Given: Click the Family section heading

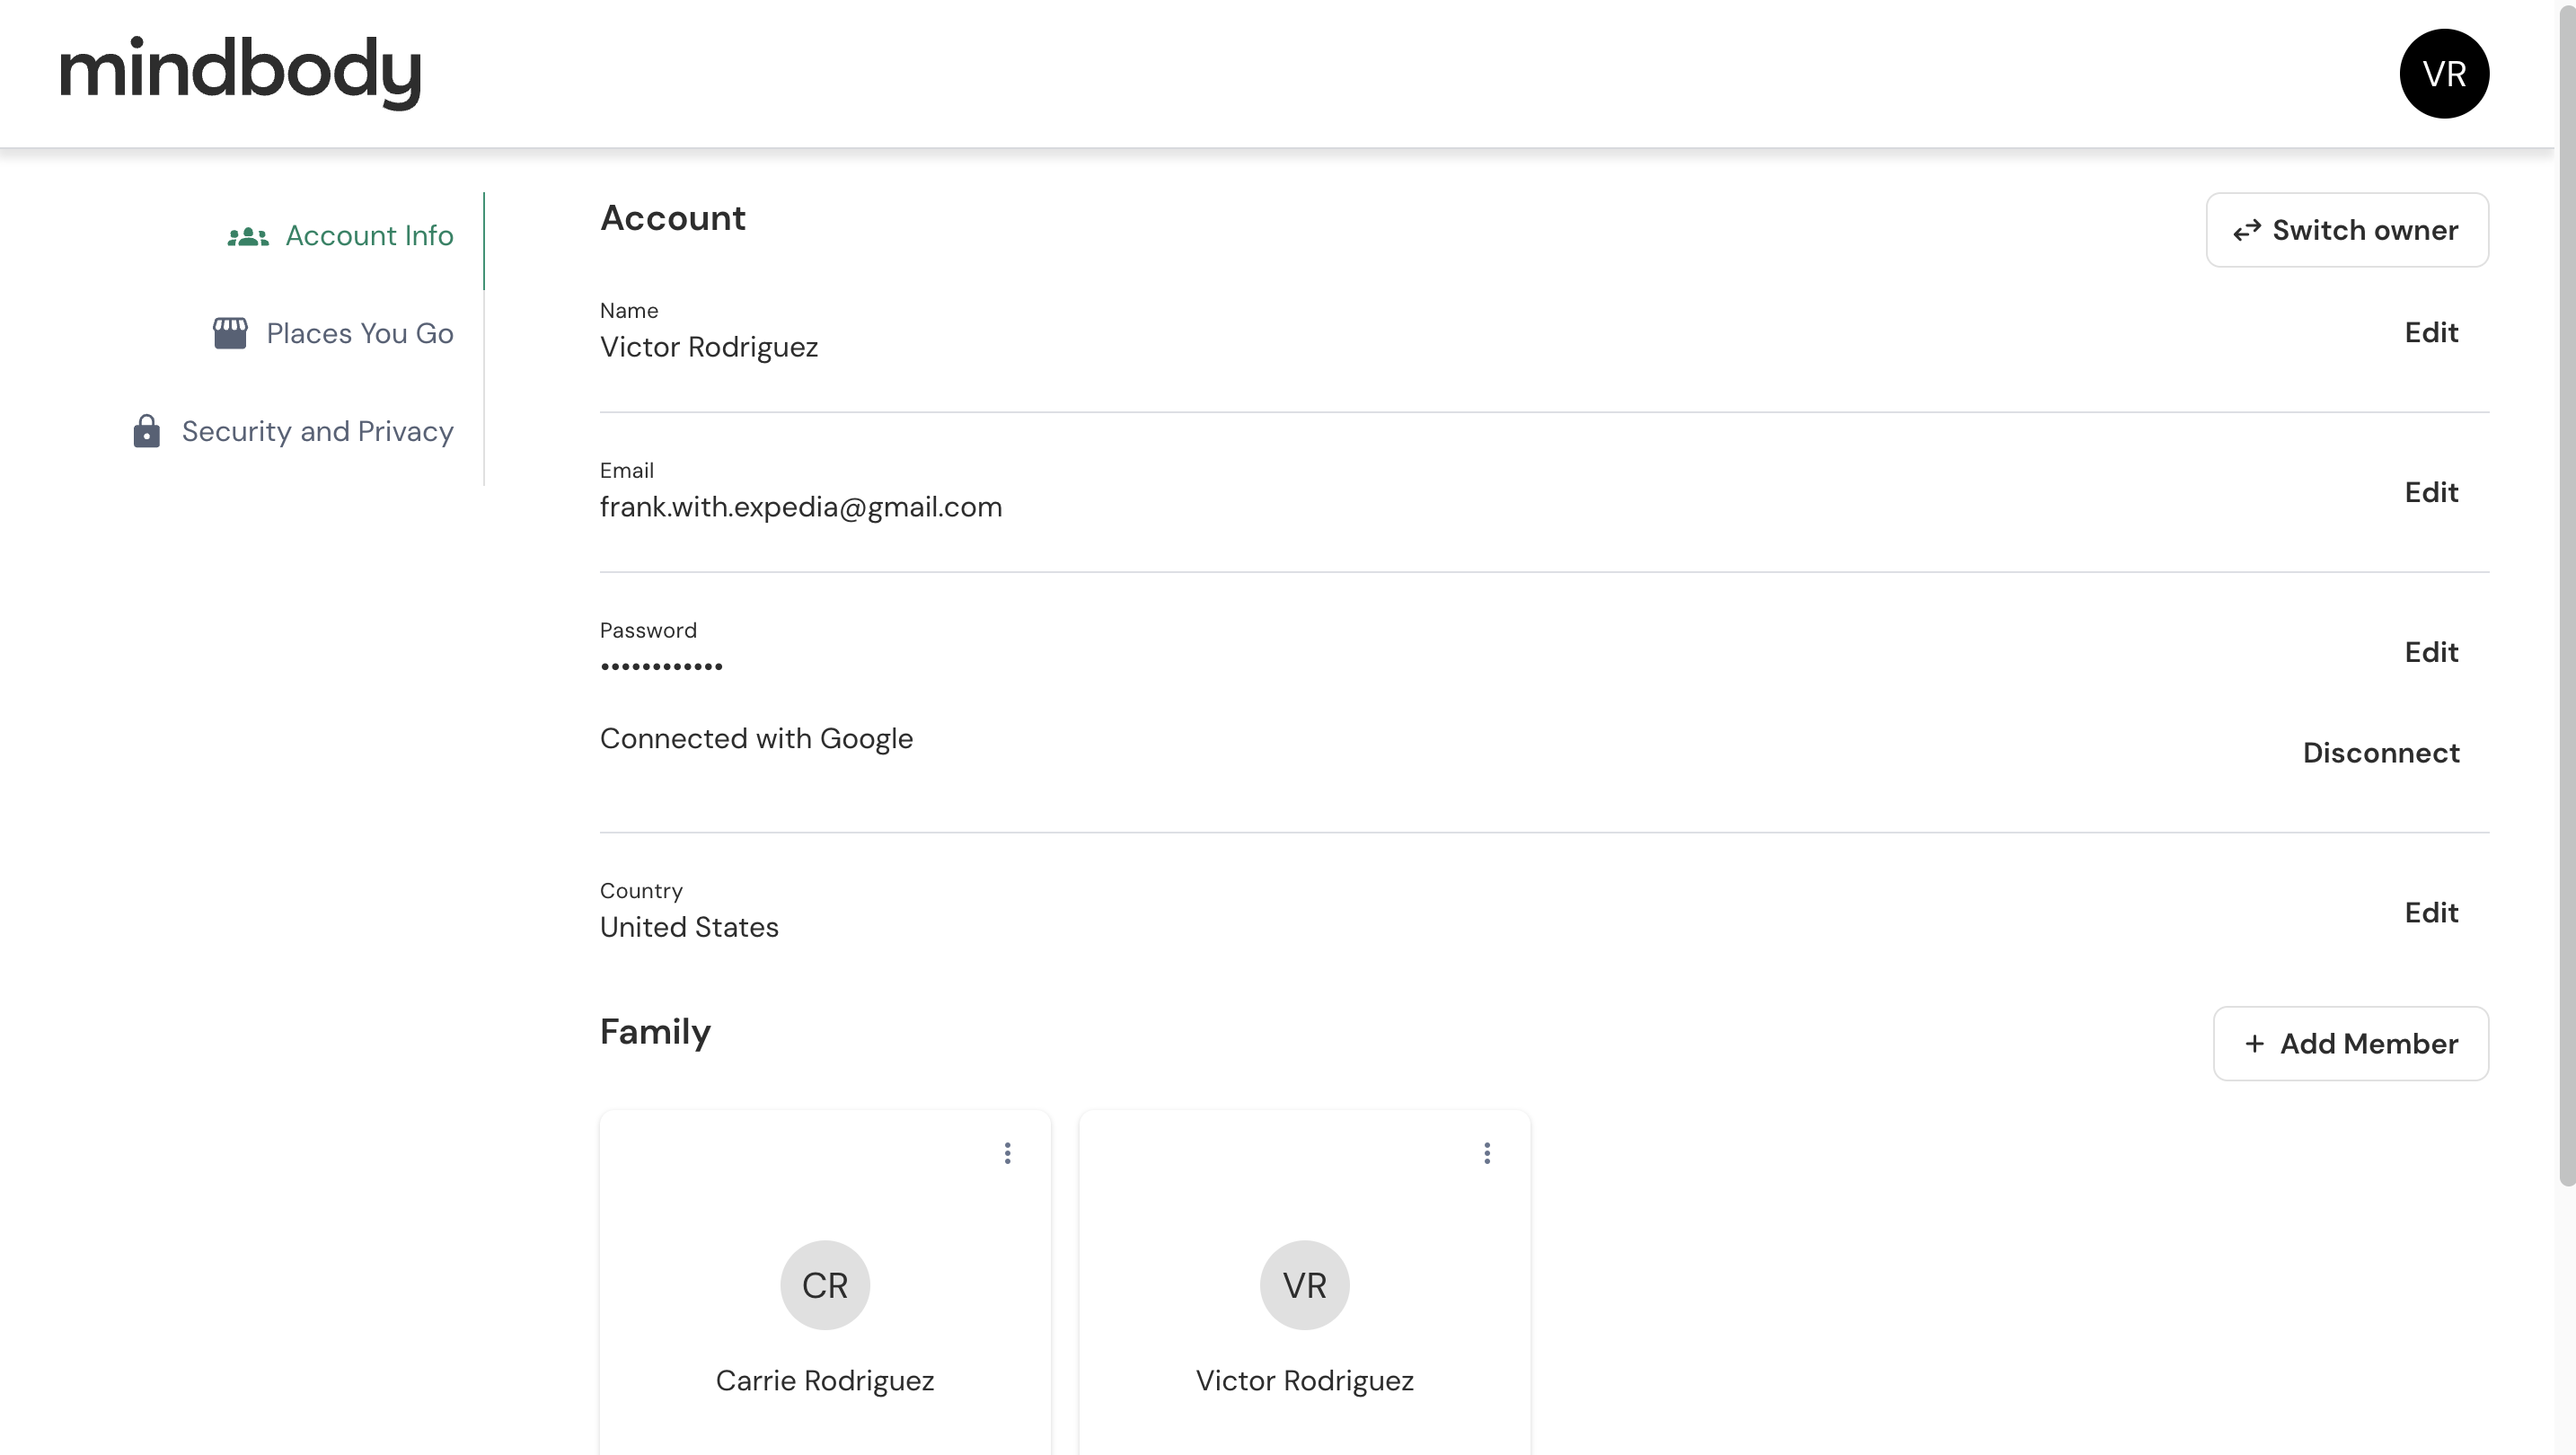Looking at the screenshot, I should (x=655, y=1031).
